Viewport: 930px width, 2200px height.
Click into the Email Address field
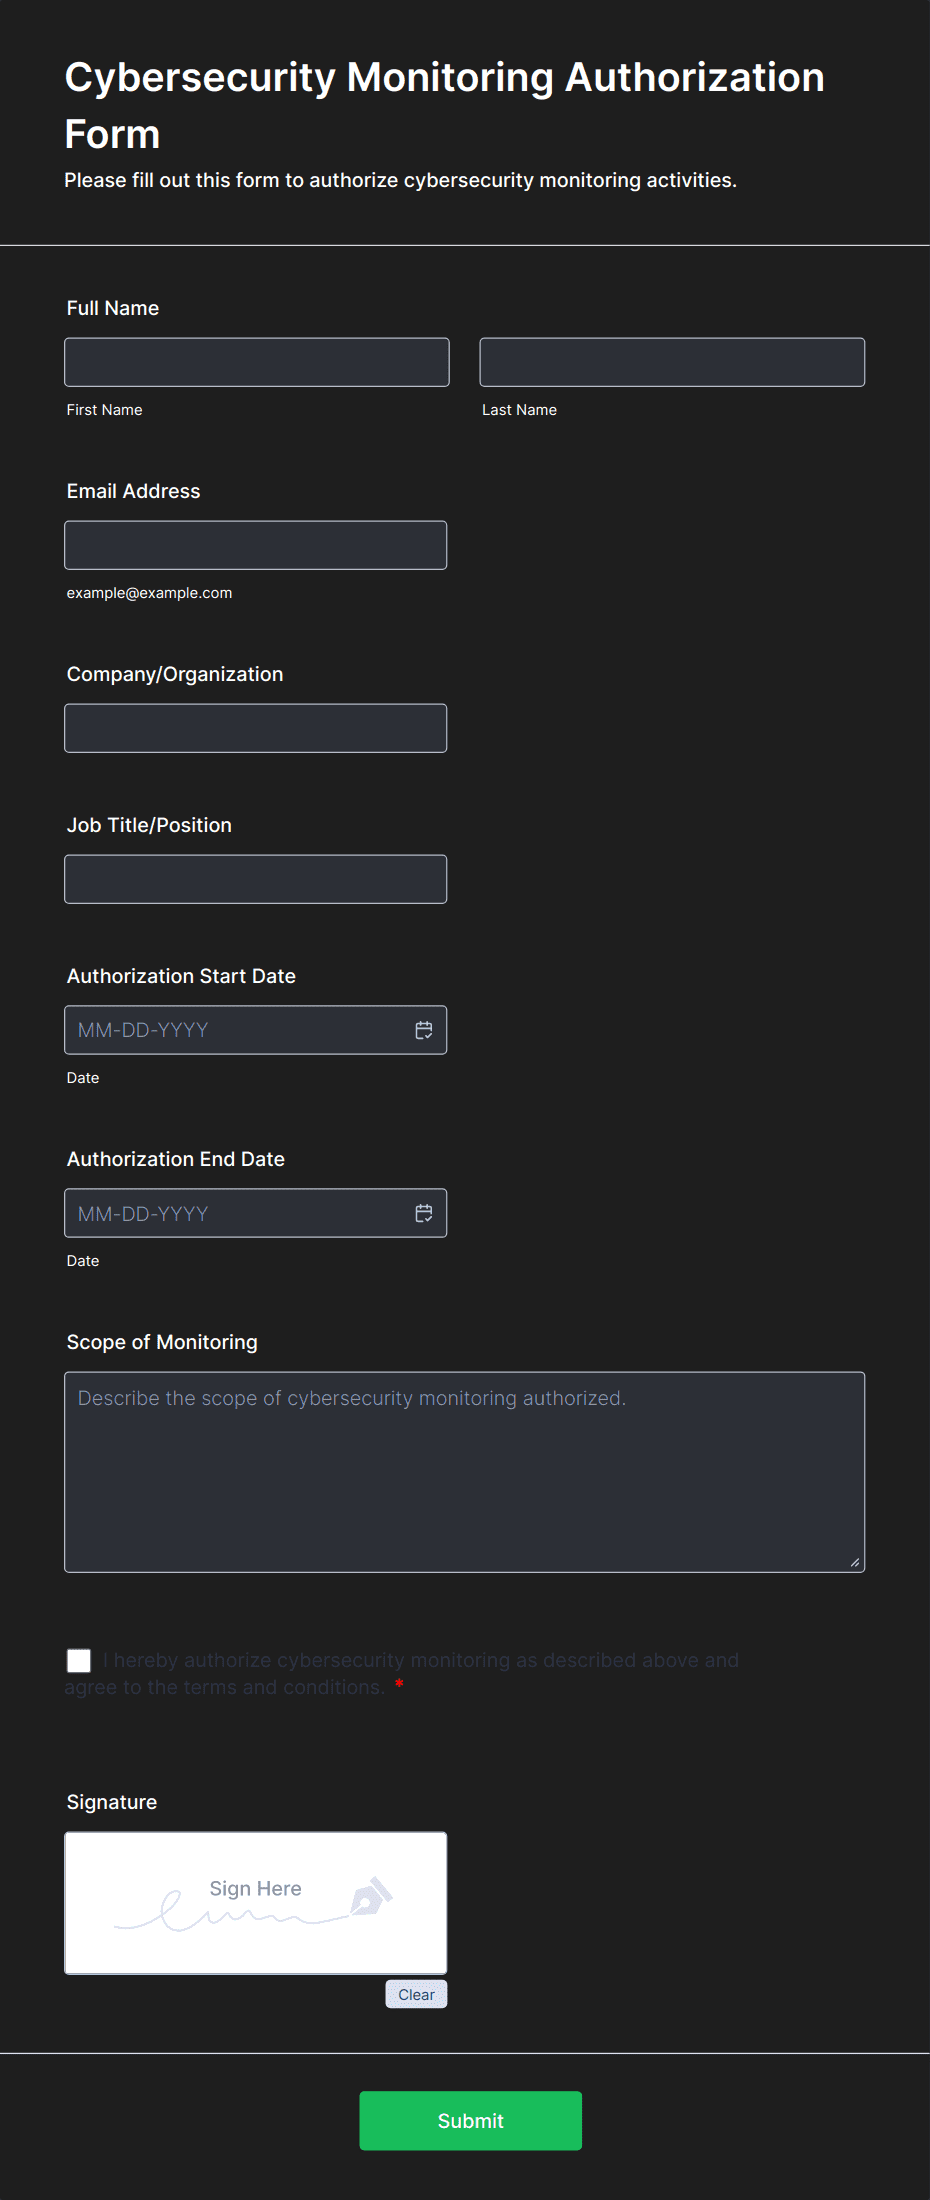pyautogui.click(x=256, y=545)
